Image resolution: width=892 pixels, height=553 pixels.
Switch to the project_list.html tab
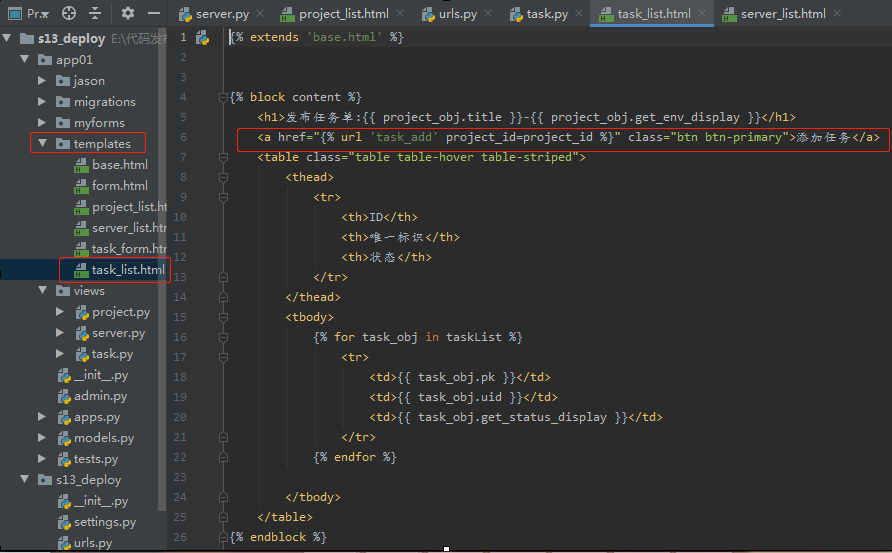[x=343, y=14]
